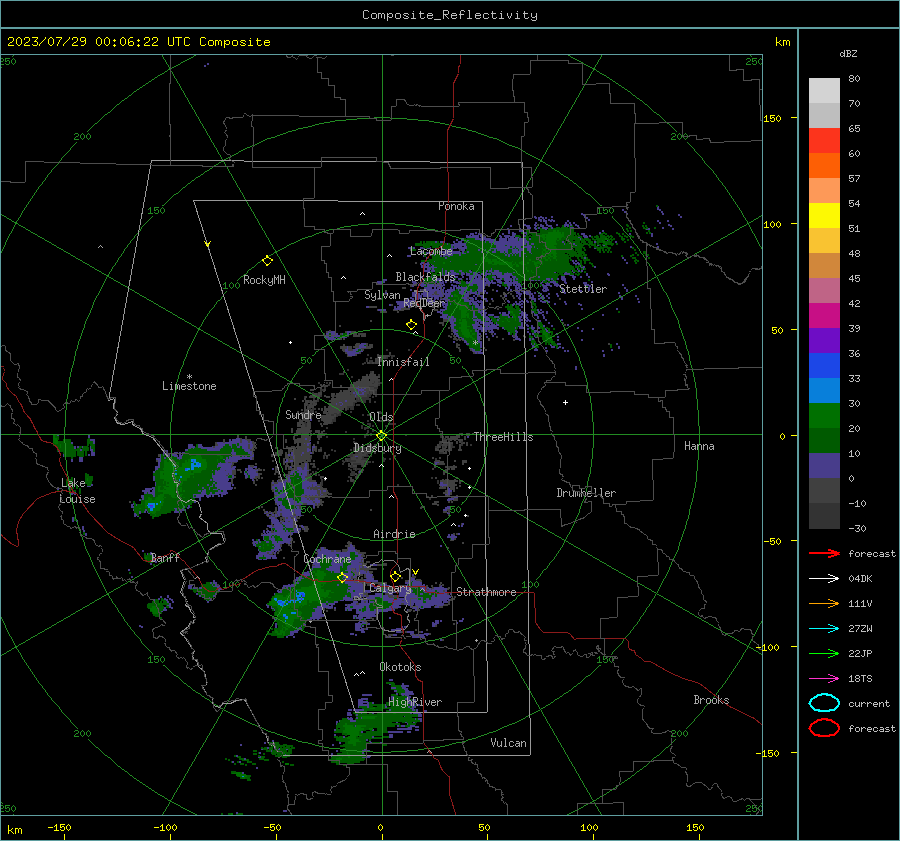Click the Sundre label
Image resolution: width=900 pixels, height=841 pixels.
coord(303,414)
